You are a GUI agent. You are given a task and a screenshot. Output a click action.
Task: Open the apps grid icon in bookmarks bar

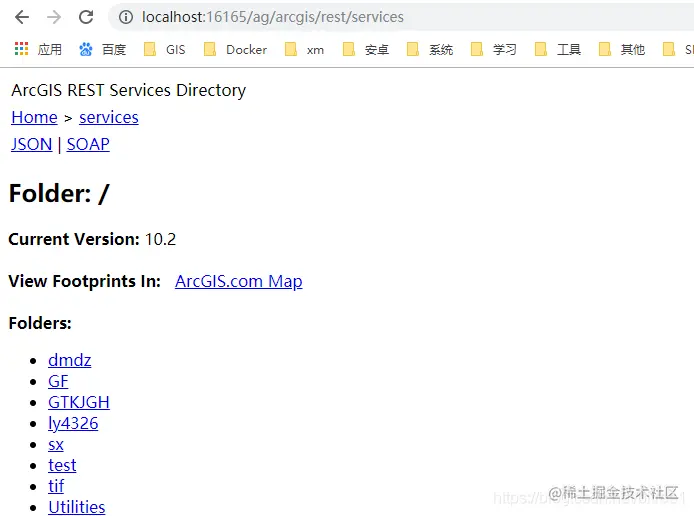(21, 49)
